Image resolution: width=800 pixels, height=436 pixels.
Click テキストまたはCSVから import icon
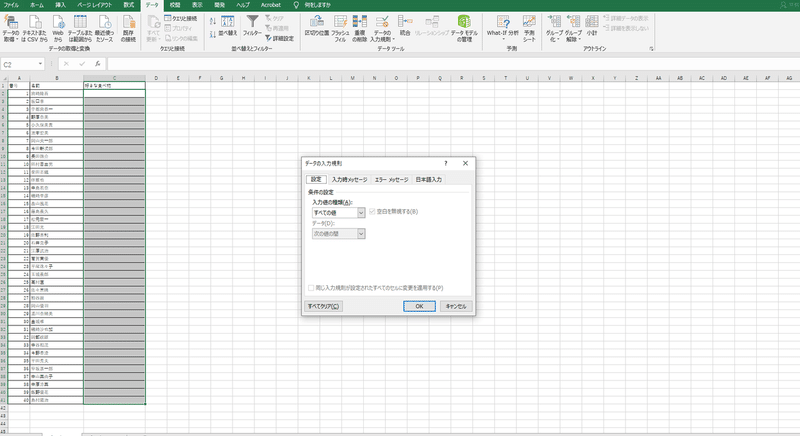coord(34,29)
